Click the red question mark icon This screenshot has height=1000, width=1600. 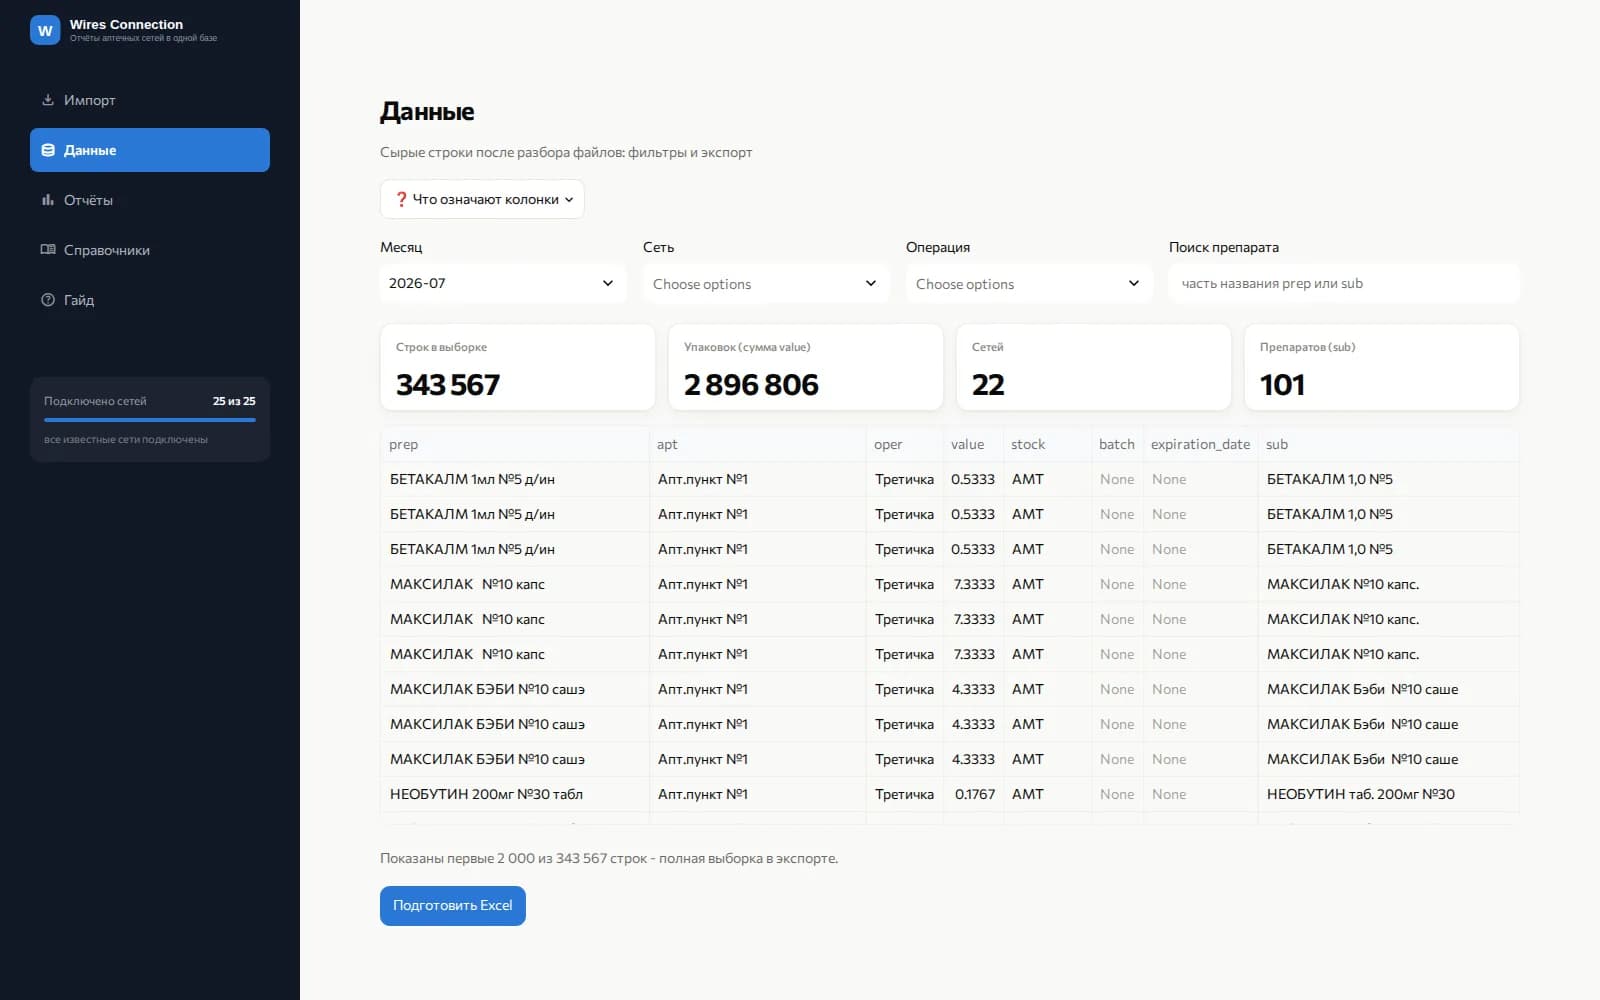401,199
